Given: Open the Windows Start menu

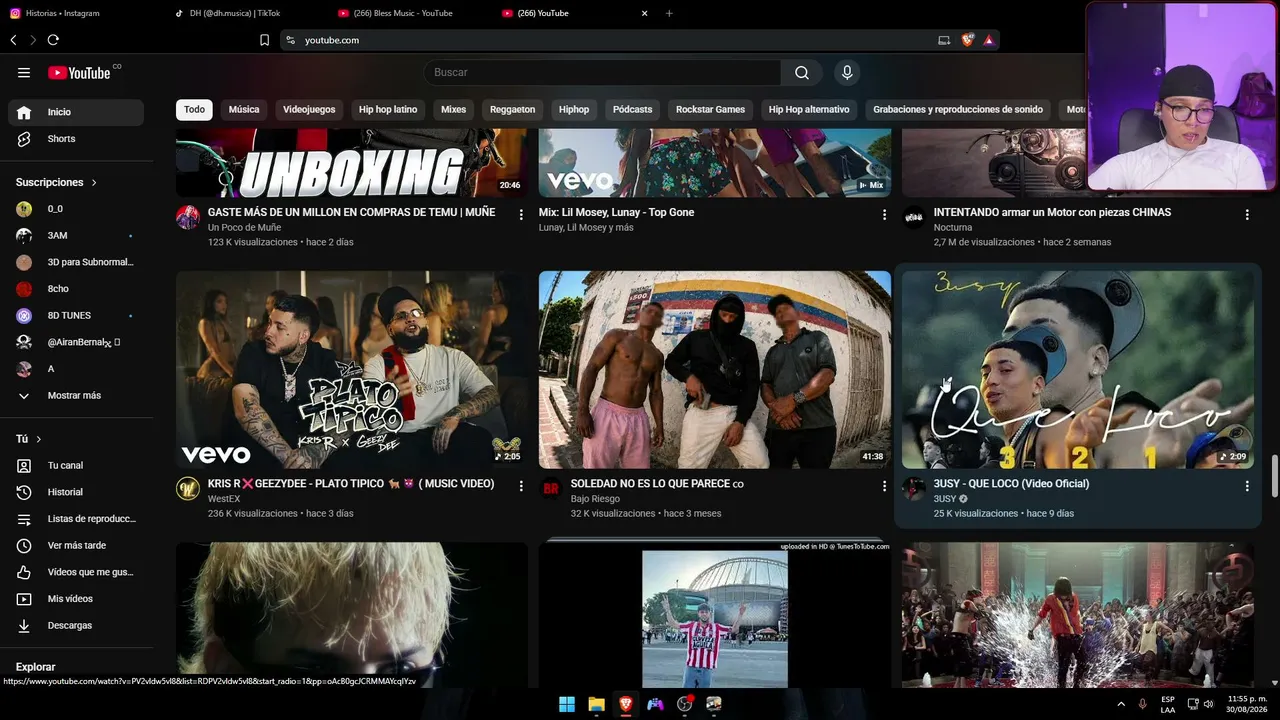Looking at the screenshot, I should 567,704.
